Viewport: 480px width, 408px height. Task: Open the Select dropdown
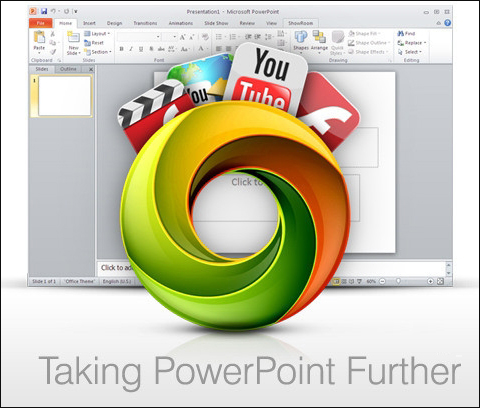pyautogui.click(x=410, y=52)
